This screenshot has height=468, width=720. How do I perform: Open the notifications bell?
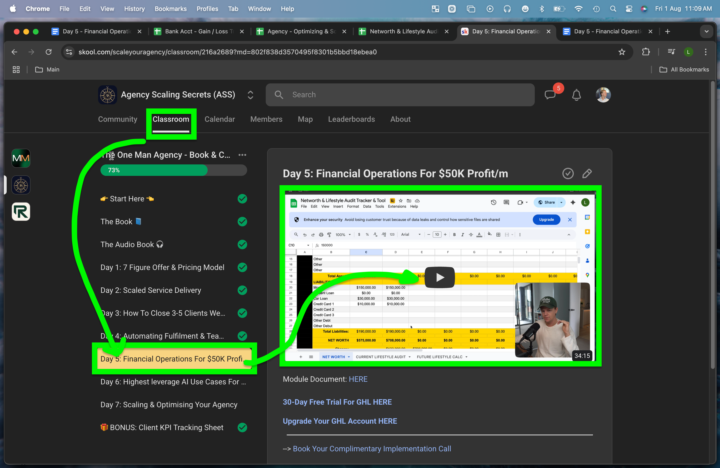(x=576, y=95)
